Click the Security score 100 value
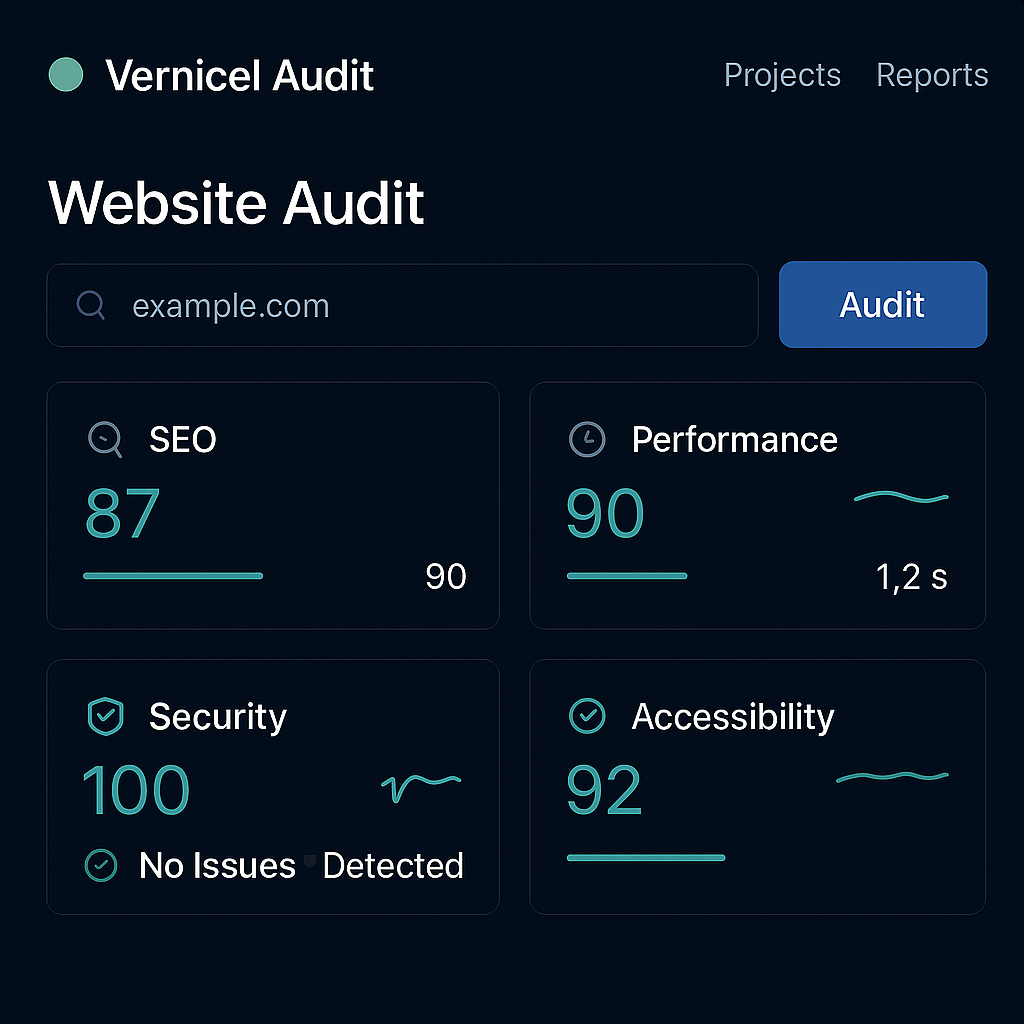This screenshot has width=1024, height=1024. point(136,791)
